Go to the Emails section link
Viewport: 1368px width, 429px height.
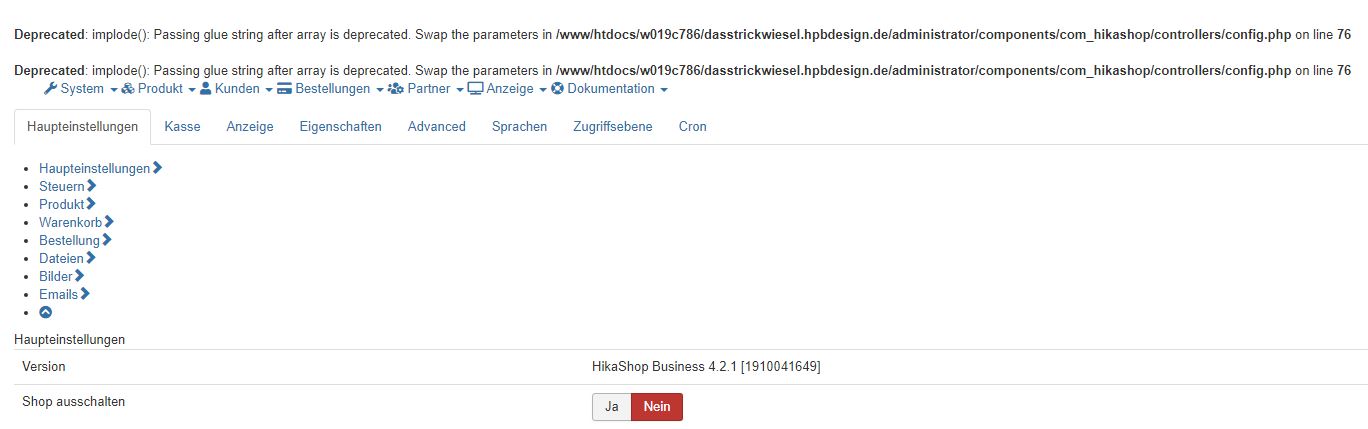click(59, 294)
